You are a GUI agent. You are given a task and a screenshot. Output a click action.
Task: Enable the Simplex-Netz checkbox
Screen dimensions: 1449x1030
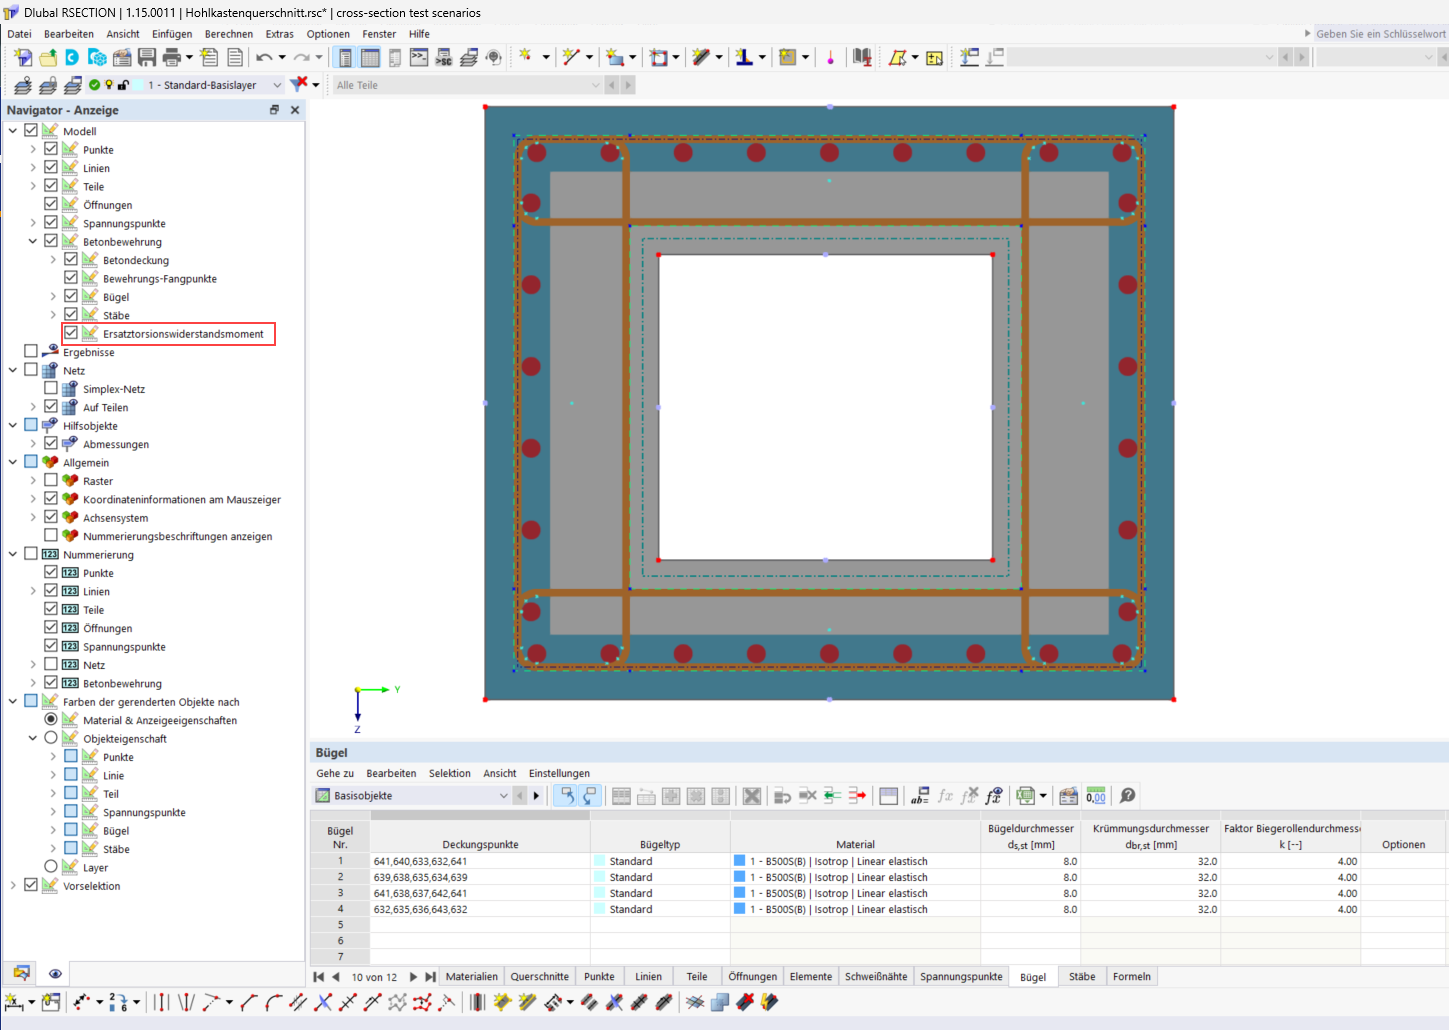51,388
